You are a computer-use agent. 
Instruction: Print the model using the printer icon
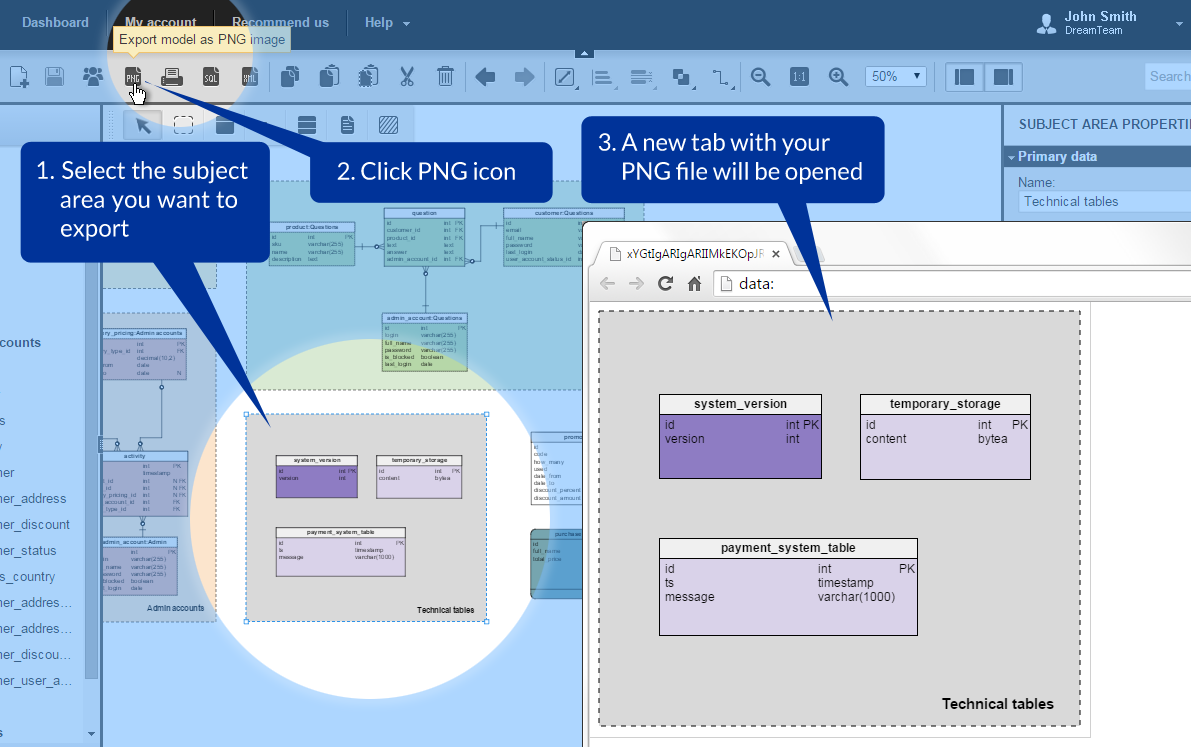pyautogui.click(x=172, y=77)
